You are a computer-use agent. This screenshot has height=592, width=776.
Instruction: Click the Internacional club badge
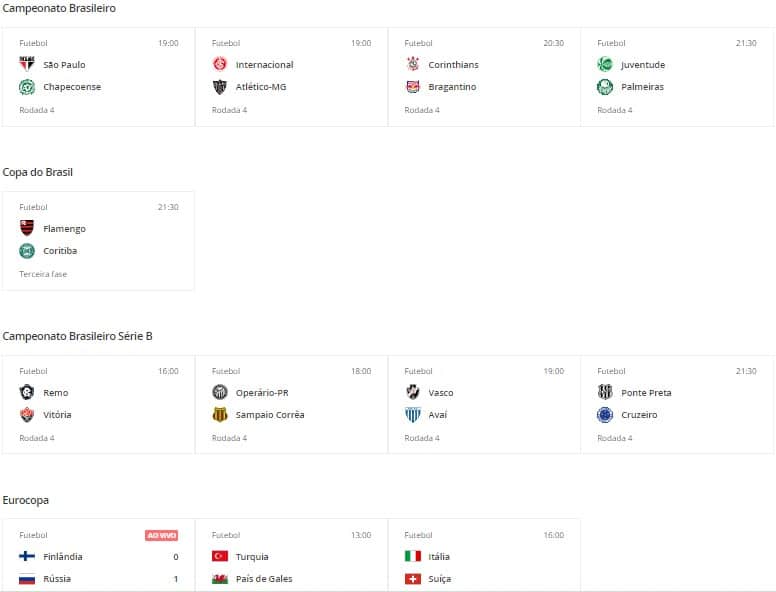point(220,65)
